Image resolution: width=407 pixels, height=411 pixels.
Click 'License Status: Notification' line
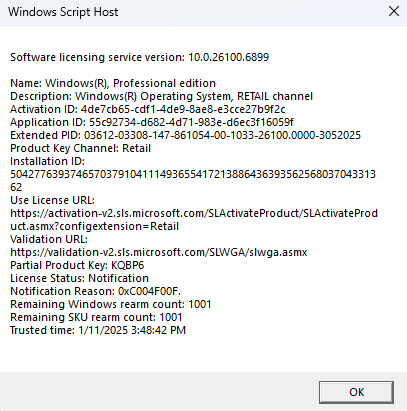pos(79,278)
